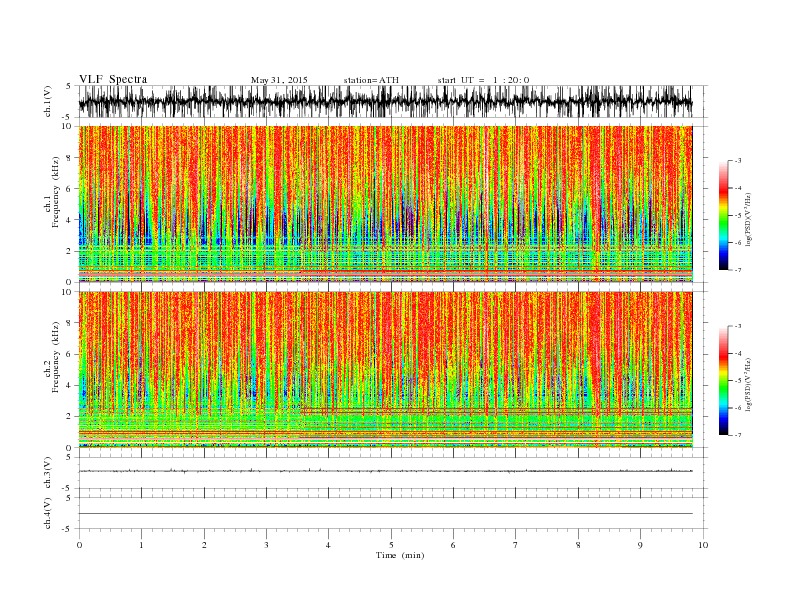Click time axis tick label '0'
This screenshot has height=612, width=792.
[79, 545]
